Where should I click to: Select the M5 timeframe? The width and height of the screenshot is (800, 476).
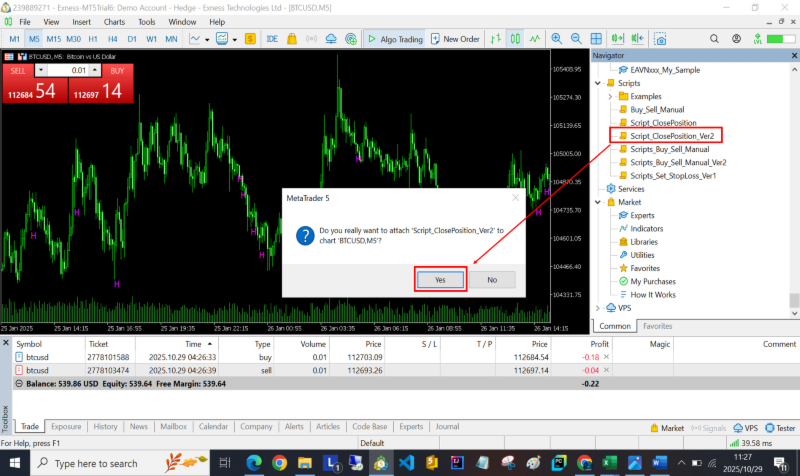[34, 39]
